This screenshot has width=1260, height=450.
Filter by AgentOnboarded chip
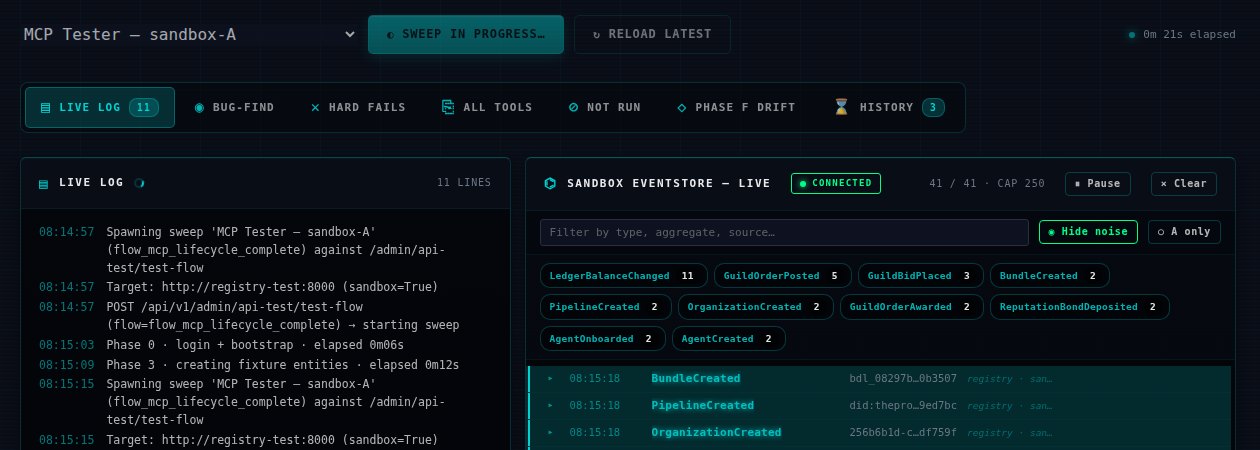coord(602,339)
